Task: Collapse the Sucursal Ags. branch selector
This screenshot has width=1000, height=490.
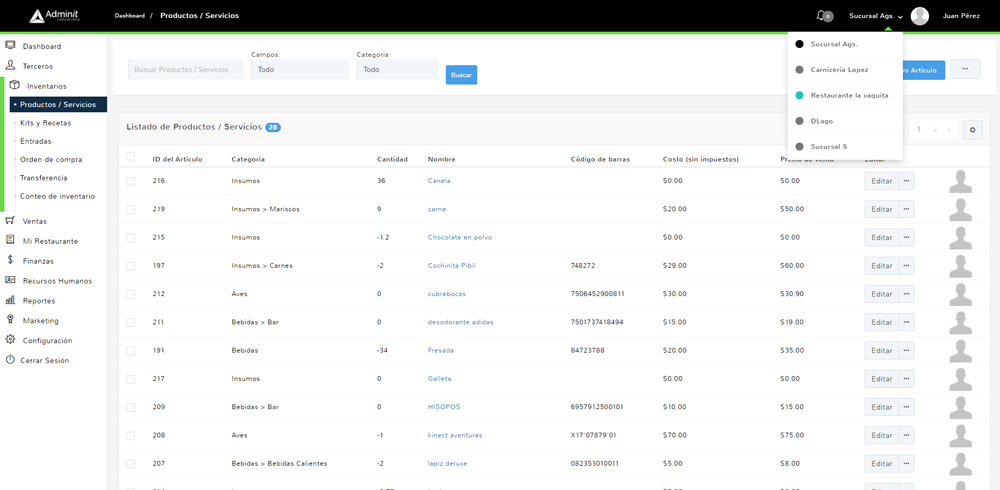Action: click(x=875, y=16)
